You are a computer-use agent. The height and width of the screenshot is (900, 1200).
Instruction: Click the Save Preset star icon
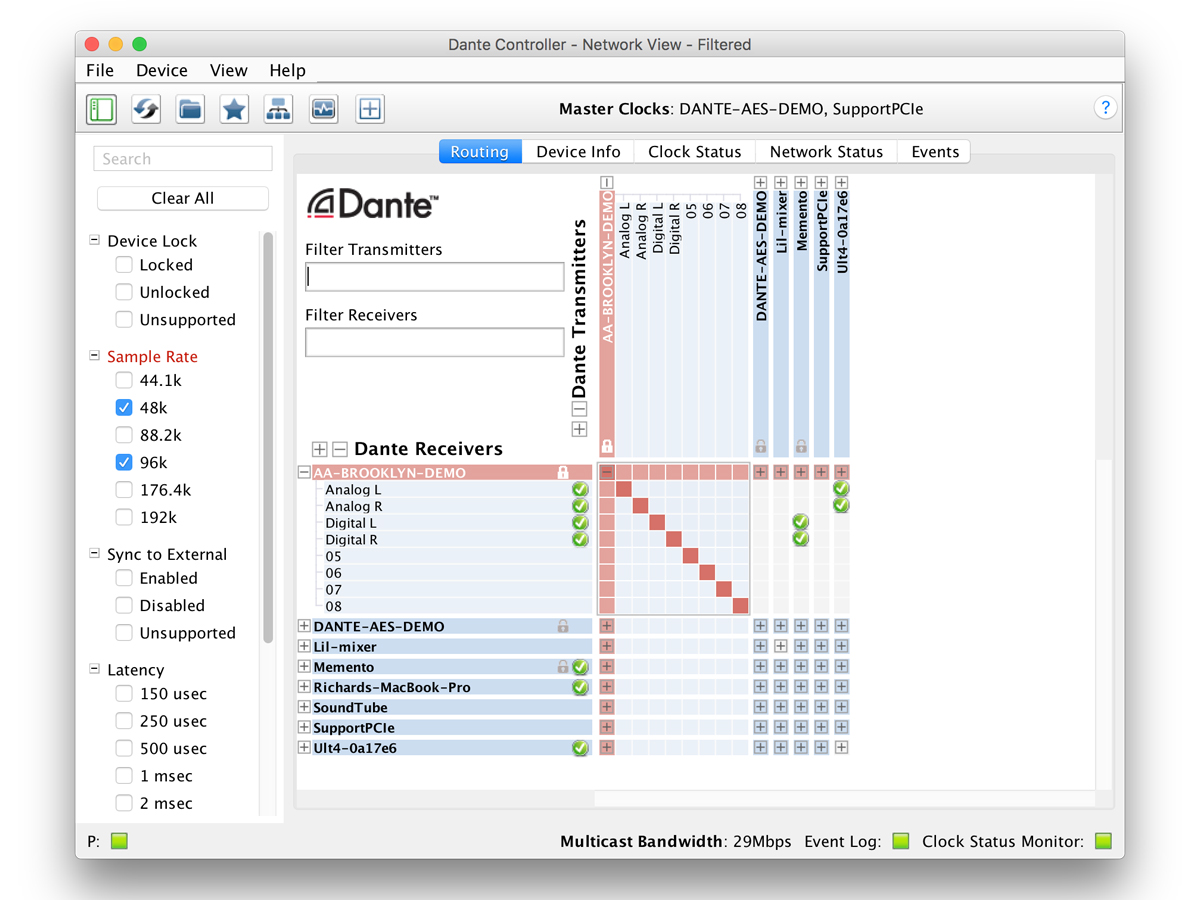point(234,108)
